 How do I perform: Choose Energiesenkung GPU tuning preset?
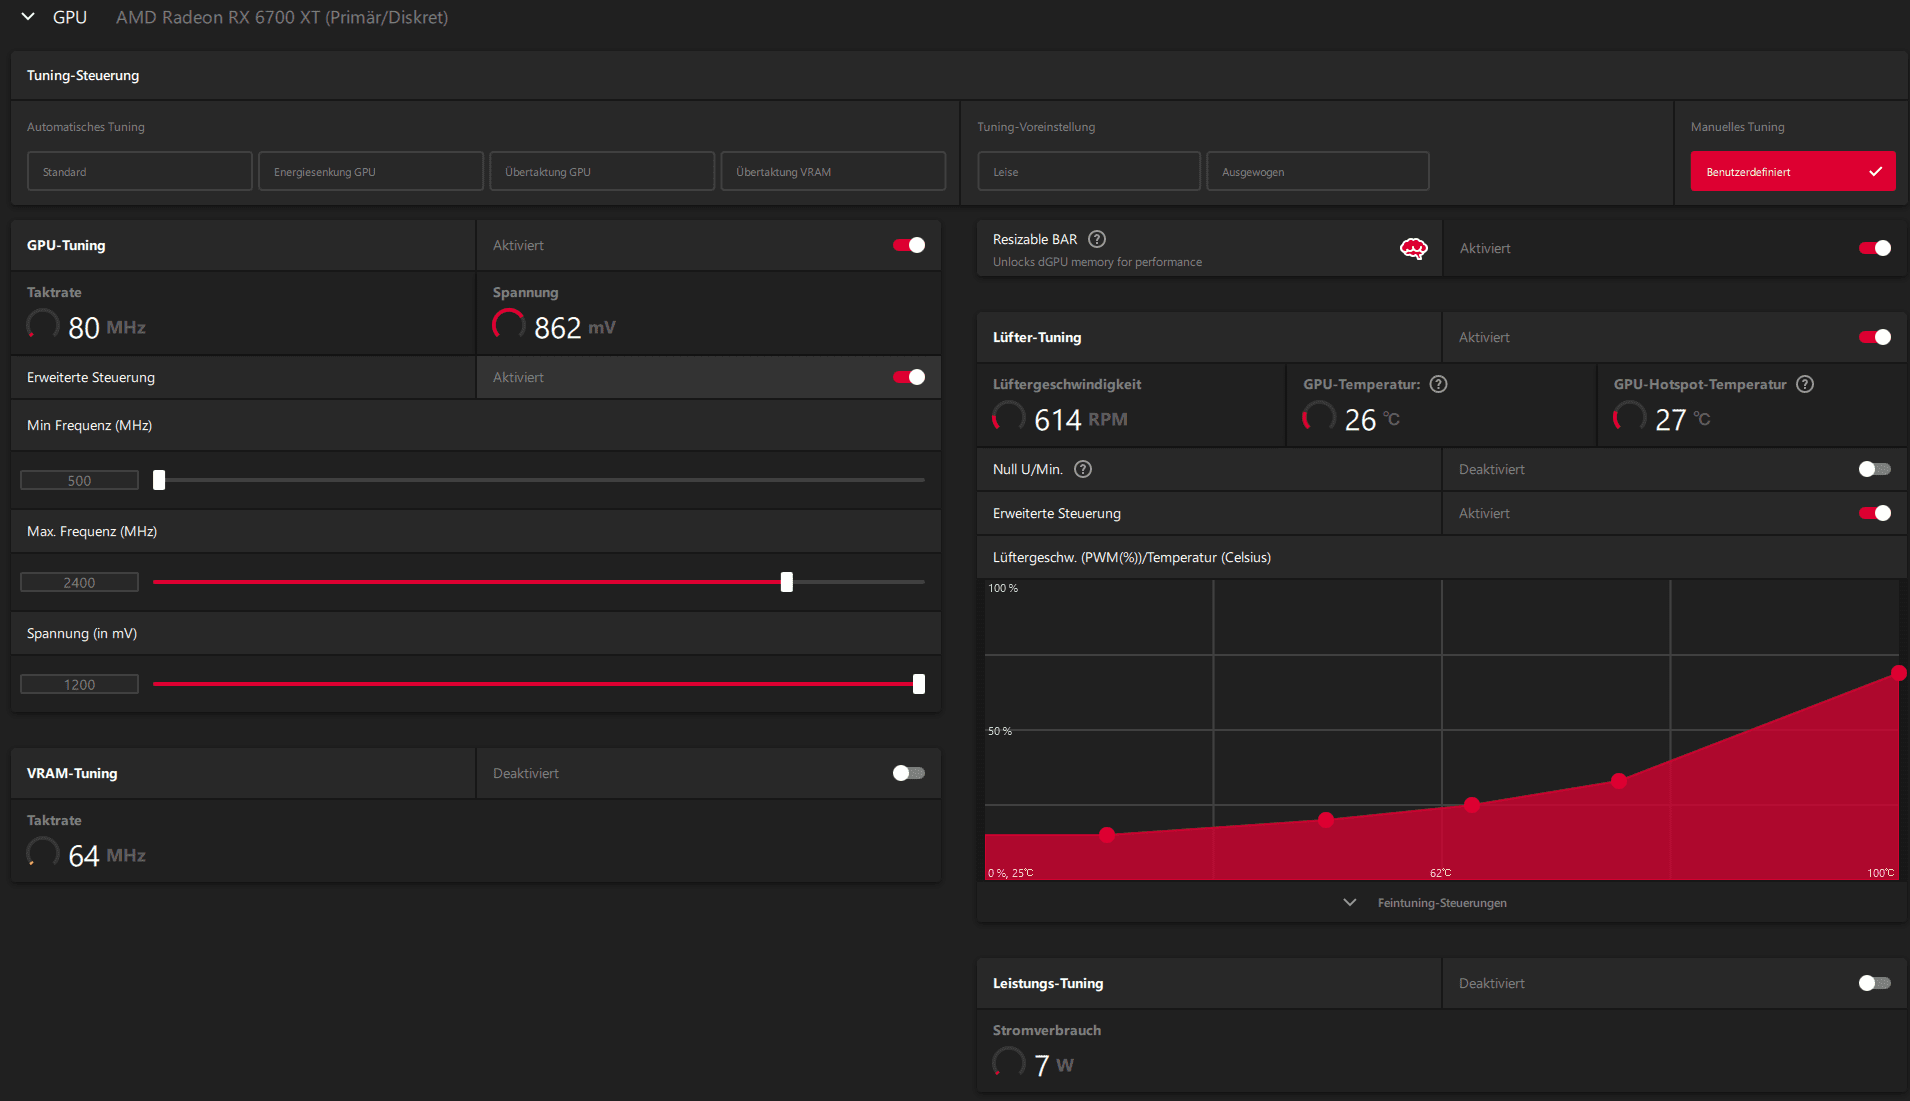[x=371, y=172]
